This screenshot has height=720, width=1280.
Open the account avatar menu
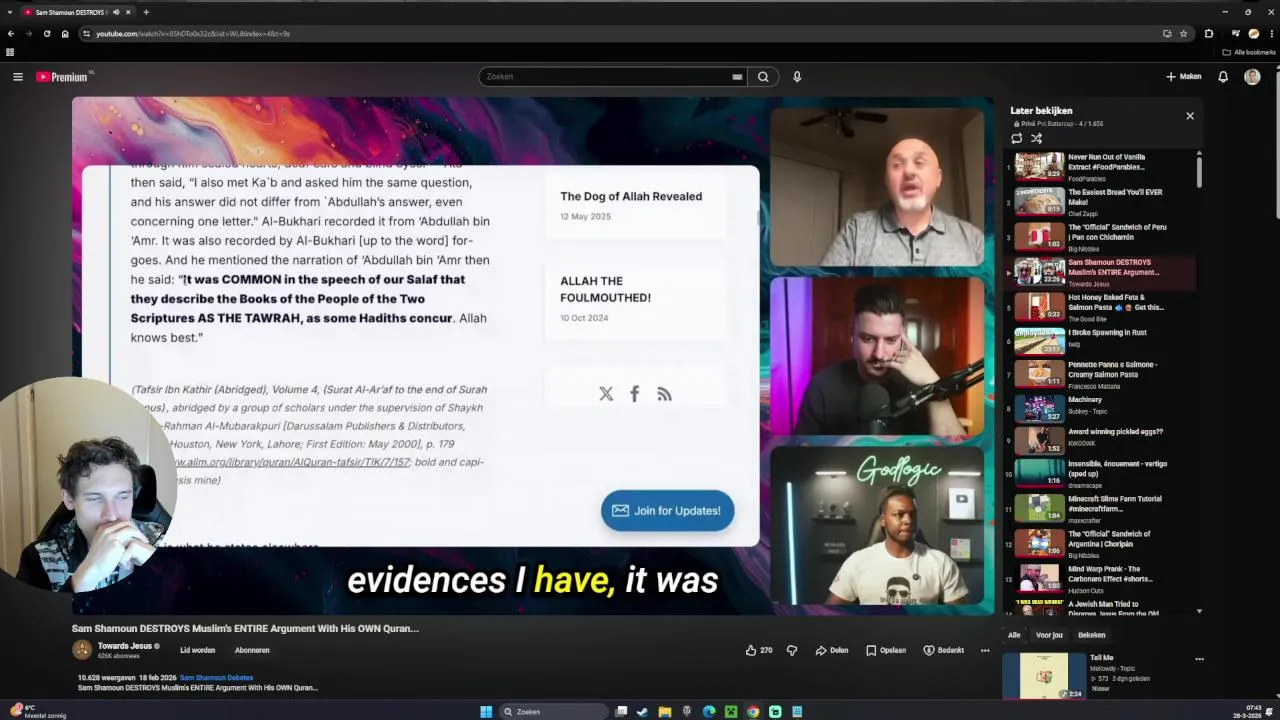pos(1252,77)
